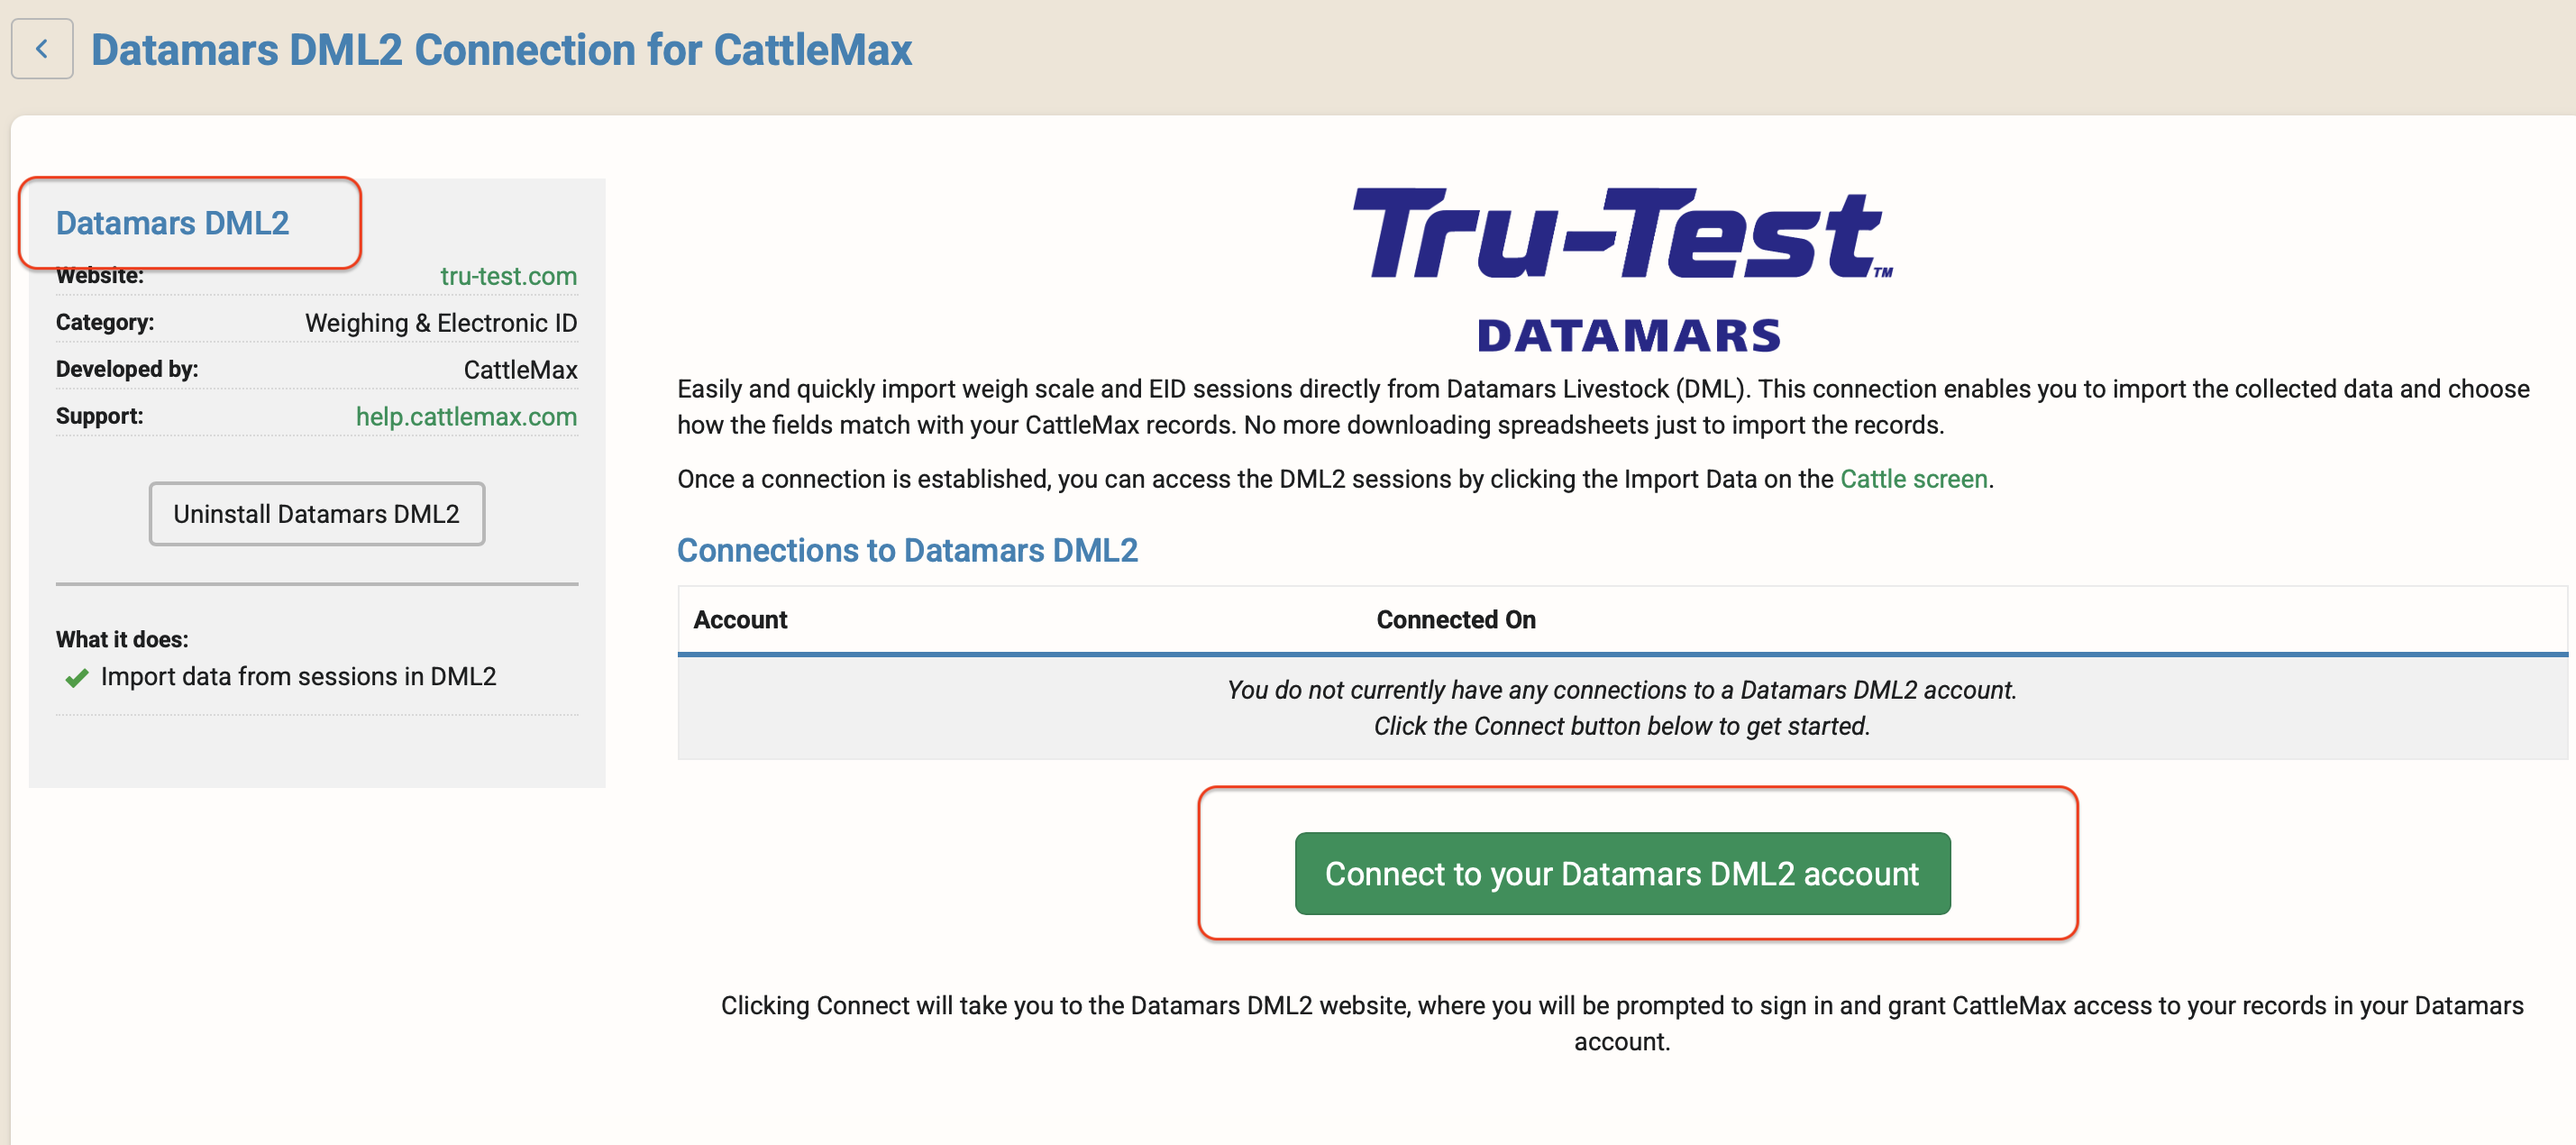The width and height of the screenshot is (2576, 1145).
Task: Click Weighing & Electronic ID category text
Action: click(441, 323)
